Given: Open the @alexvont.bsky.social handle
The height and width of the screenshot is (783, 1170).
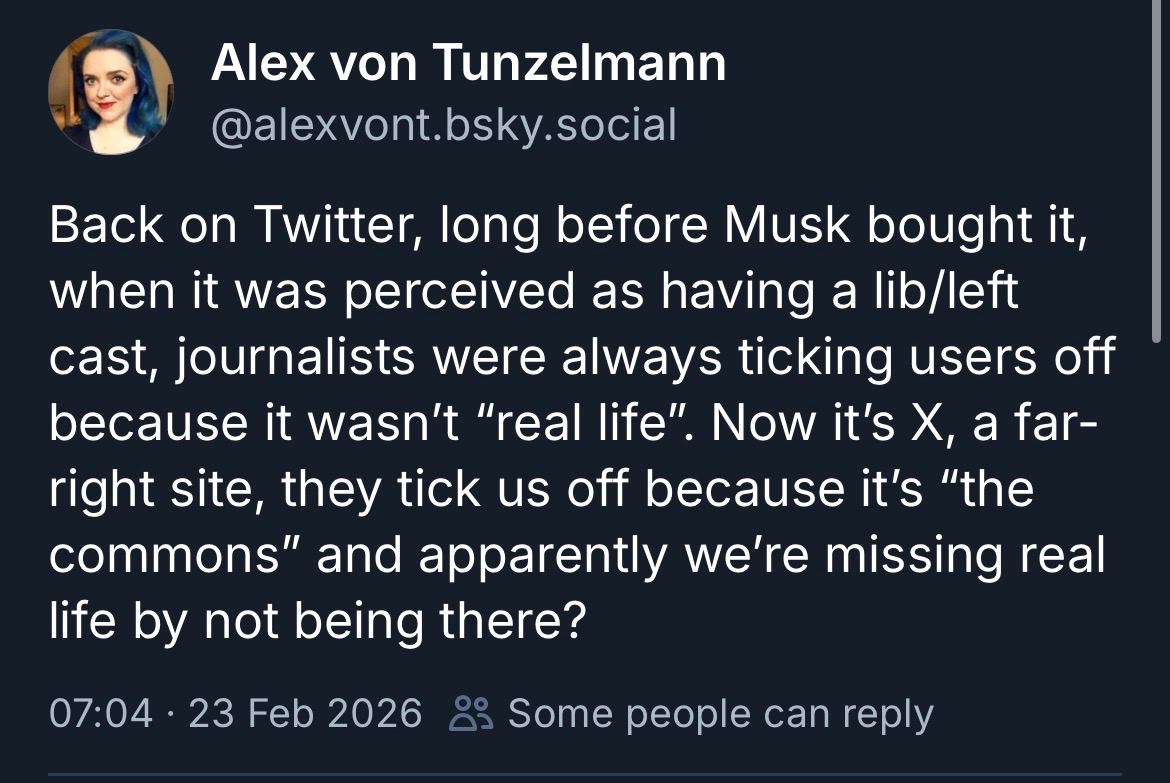Looking at the screenshot, I should tap(444, 125).
